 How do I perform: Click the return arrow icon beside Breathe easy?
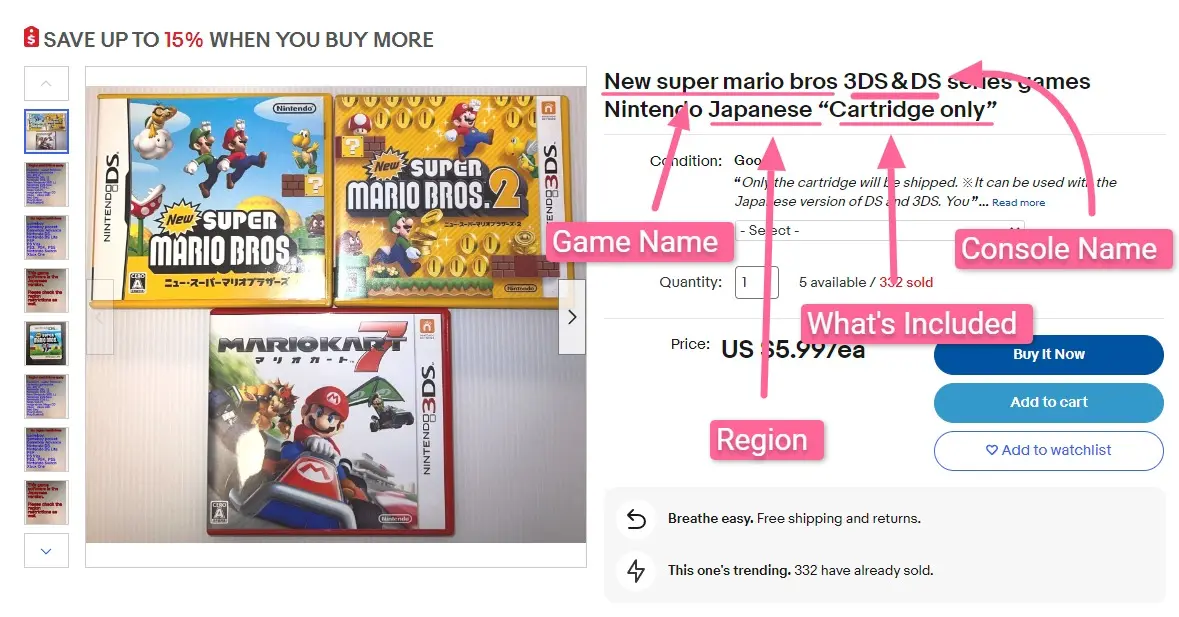click(636, 519)
